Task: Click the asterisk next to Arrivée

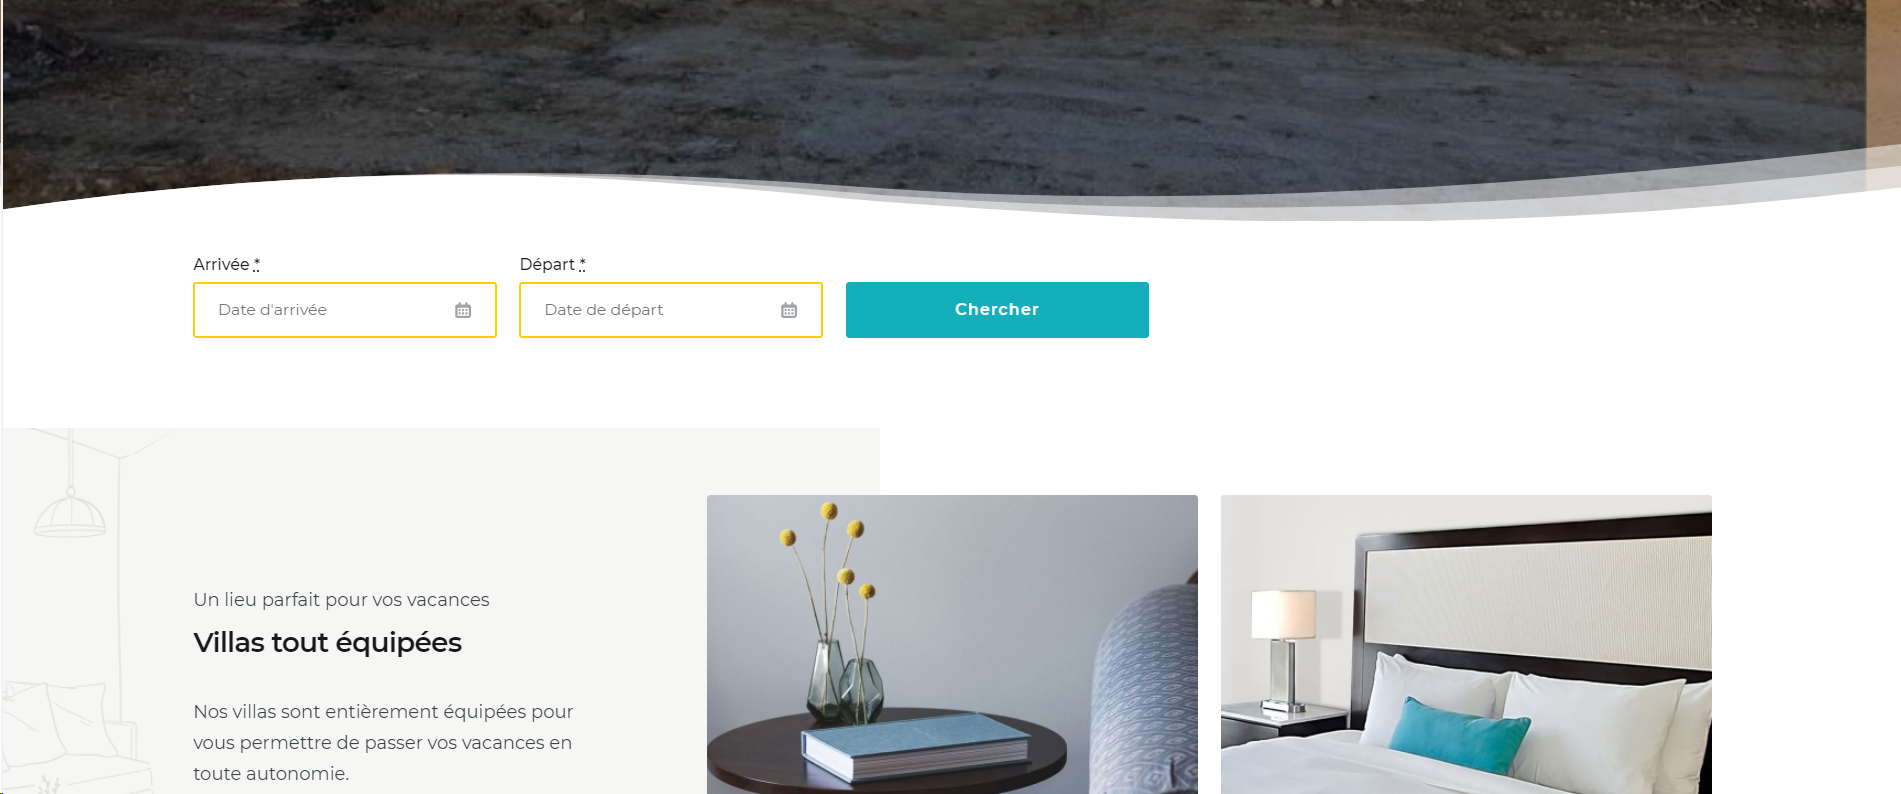Action: (257, 263)
